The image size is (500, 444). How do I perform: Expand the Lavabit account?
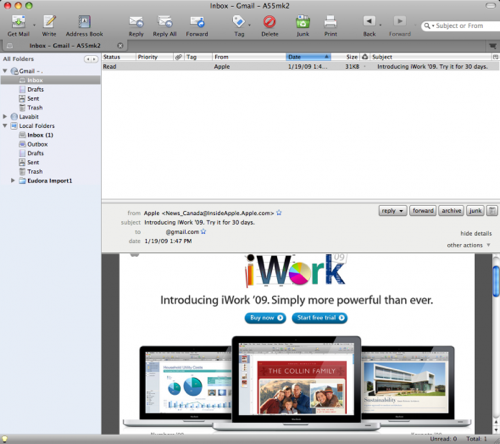tap(5, 117)
